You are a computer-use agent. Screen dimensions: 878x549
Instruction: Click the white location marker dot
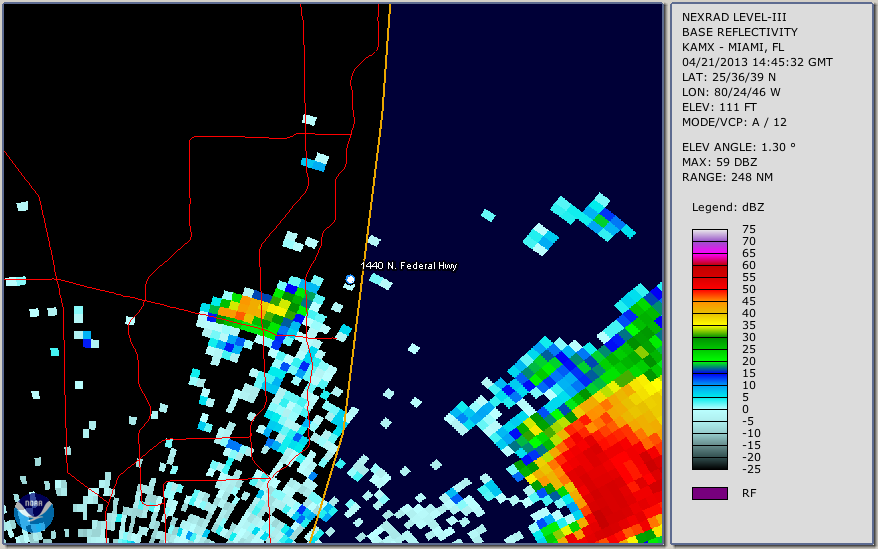(350, 279)
